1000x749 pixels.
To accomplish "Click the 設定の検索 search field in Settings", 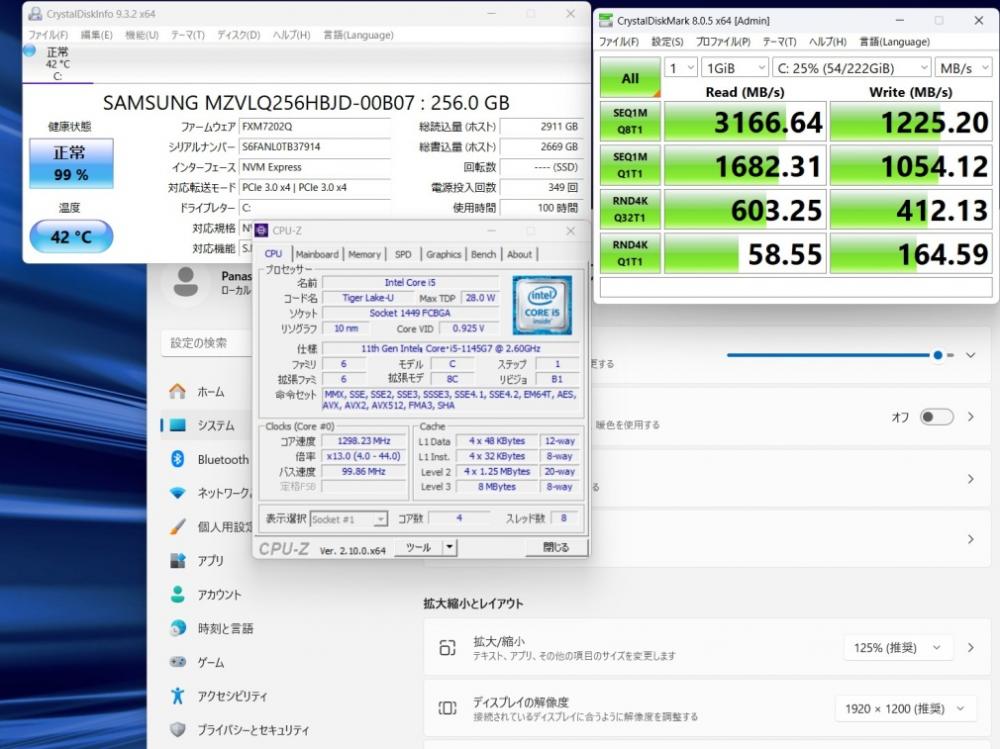I will 205,343.
